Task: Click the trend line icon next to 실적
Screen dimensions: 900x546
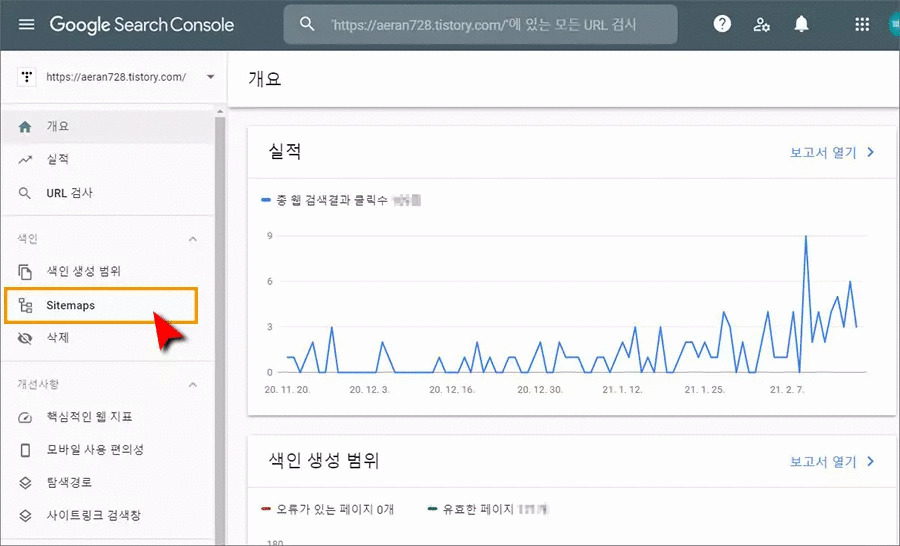Action: 25,160
